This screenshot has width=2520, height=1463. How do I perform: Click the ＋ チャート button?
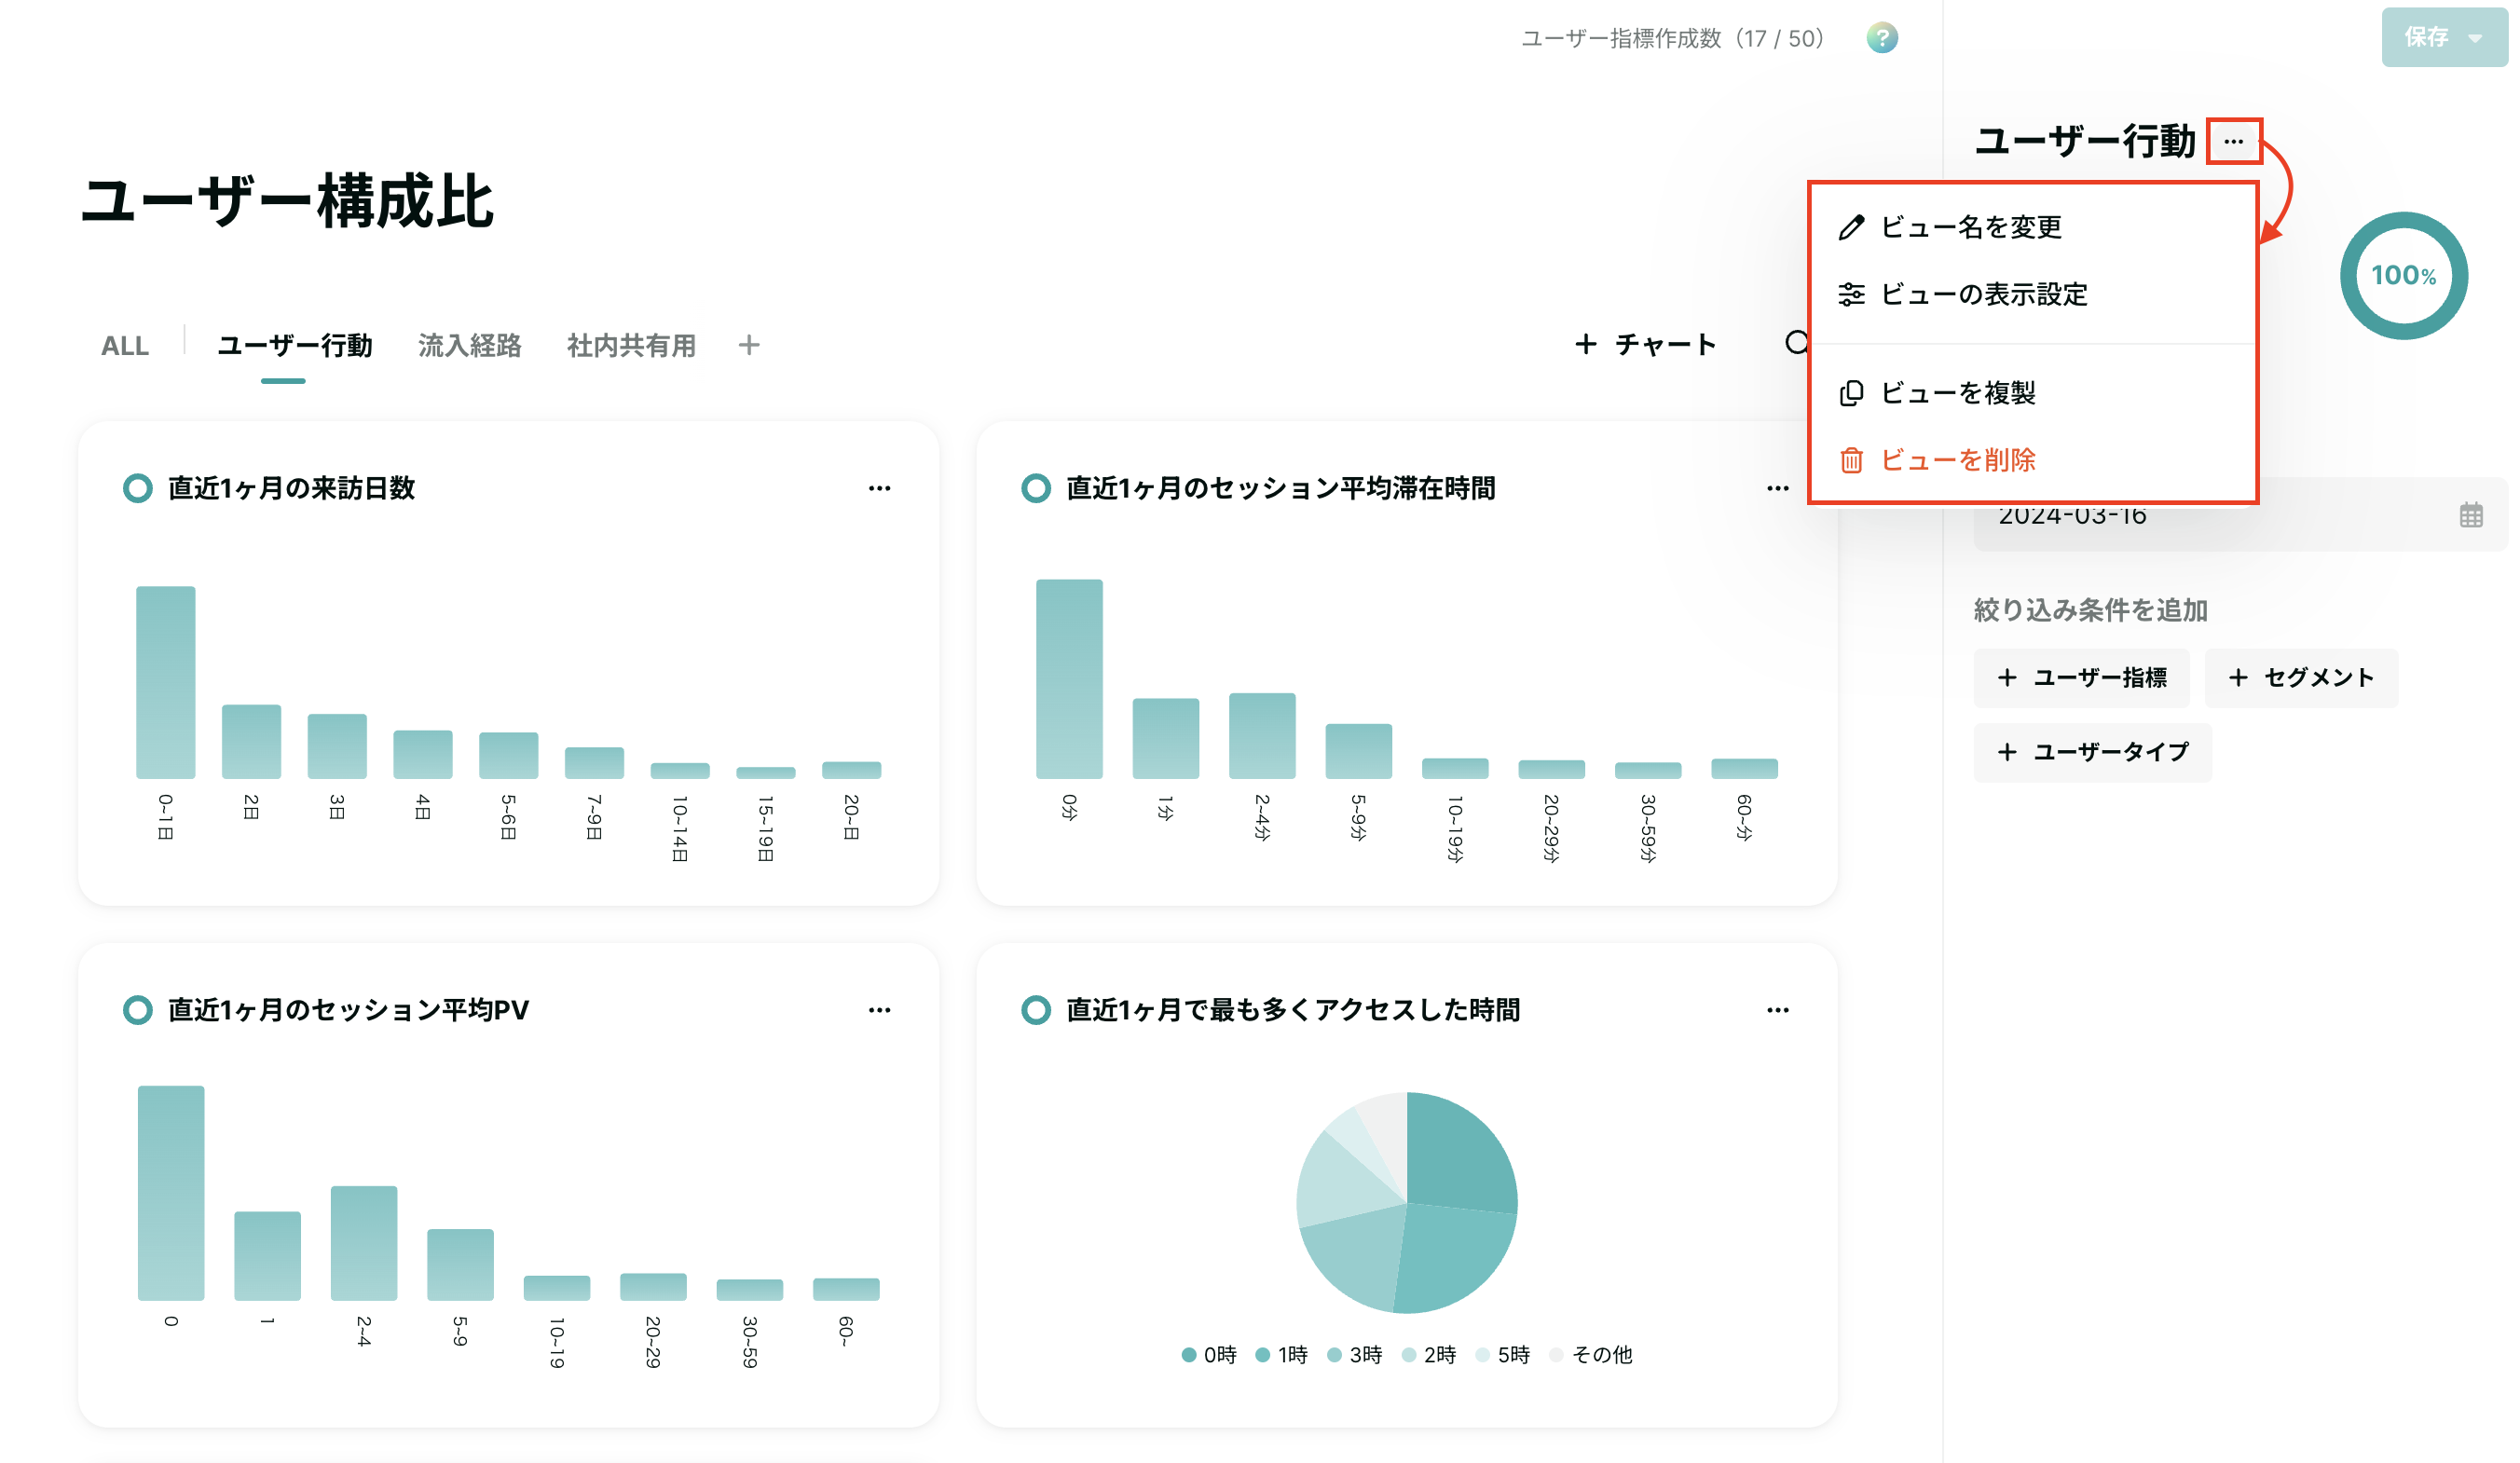(1645, 344)
